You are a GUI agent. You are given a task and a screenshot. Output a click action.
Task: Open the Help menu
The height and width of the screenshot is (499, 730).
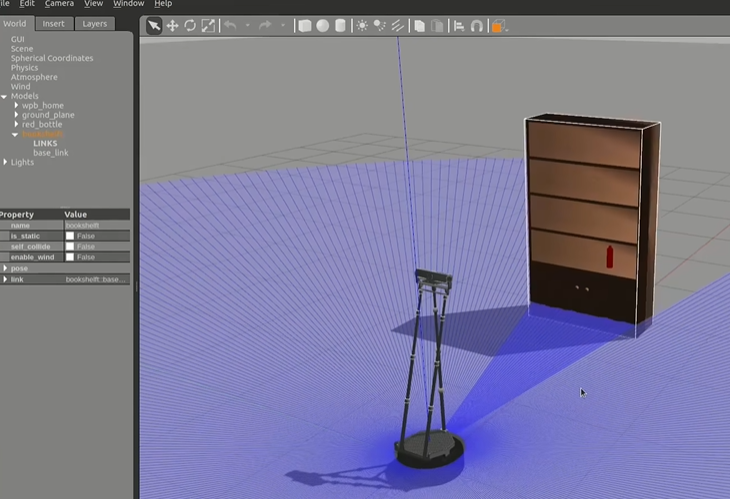[x=163, y=4]
